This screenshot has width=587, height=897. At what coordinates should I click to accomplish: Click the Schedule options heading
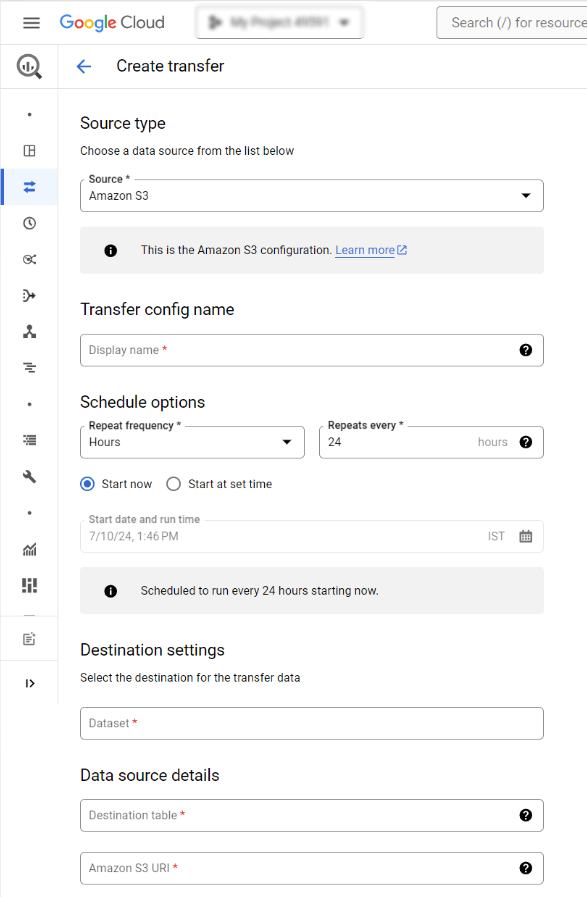142,402
